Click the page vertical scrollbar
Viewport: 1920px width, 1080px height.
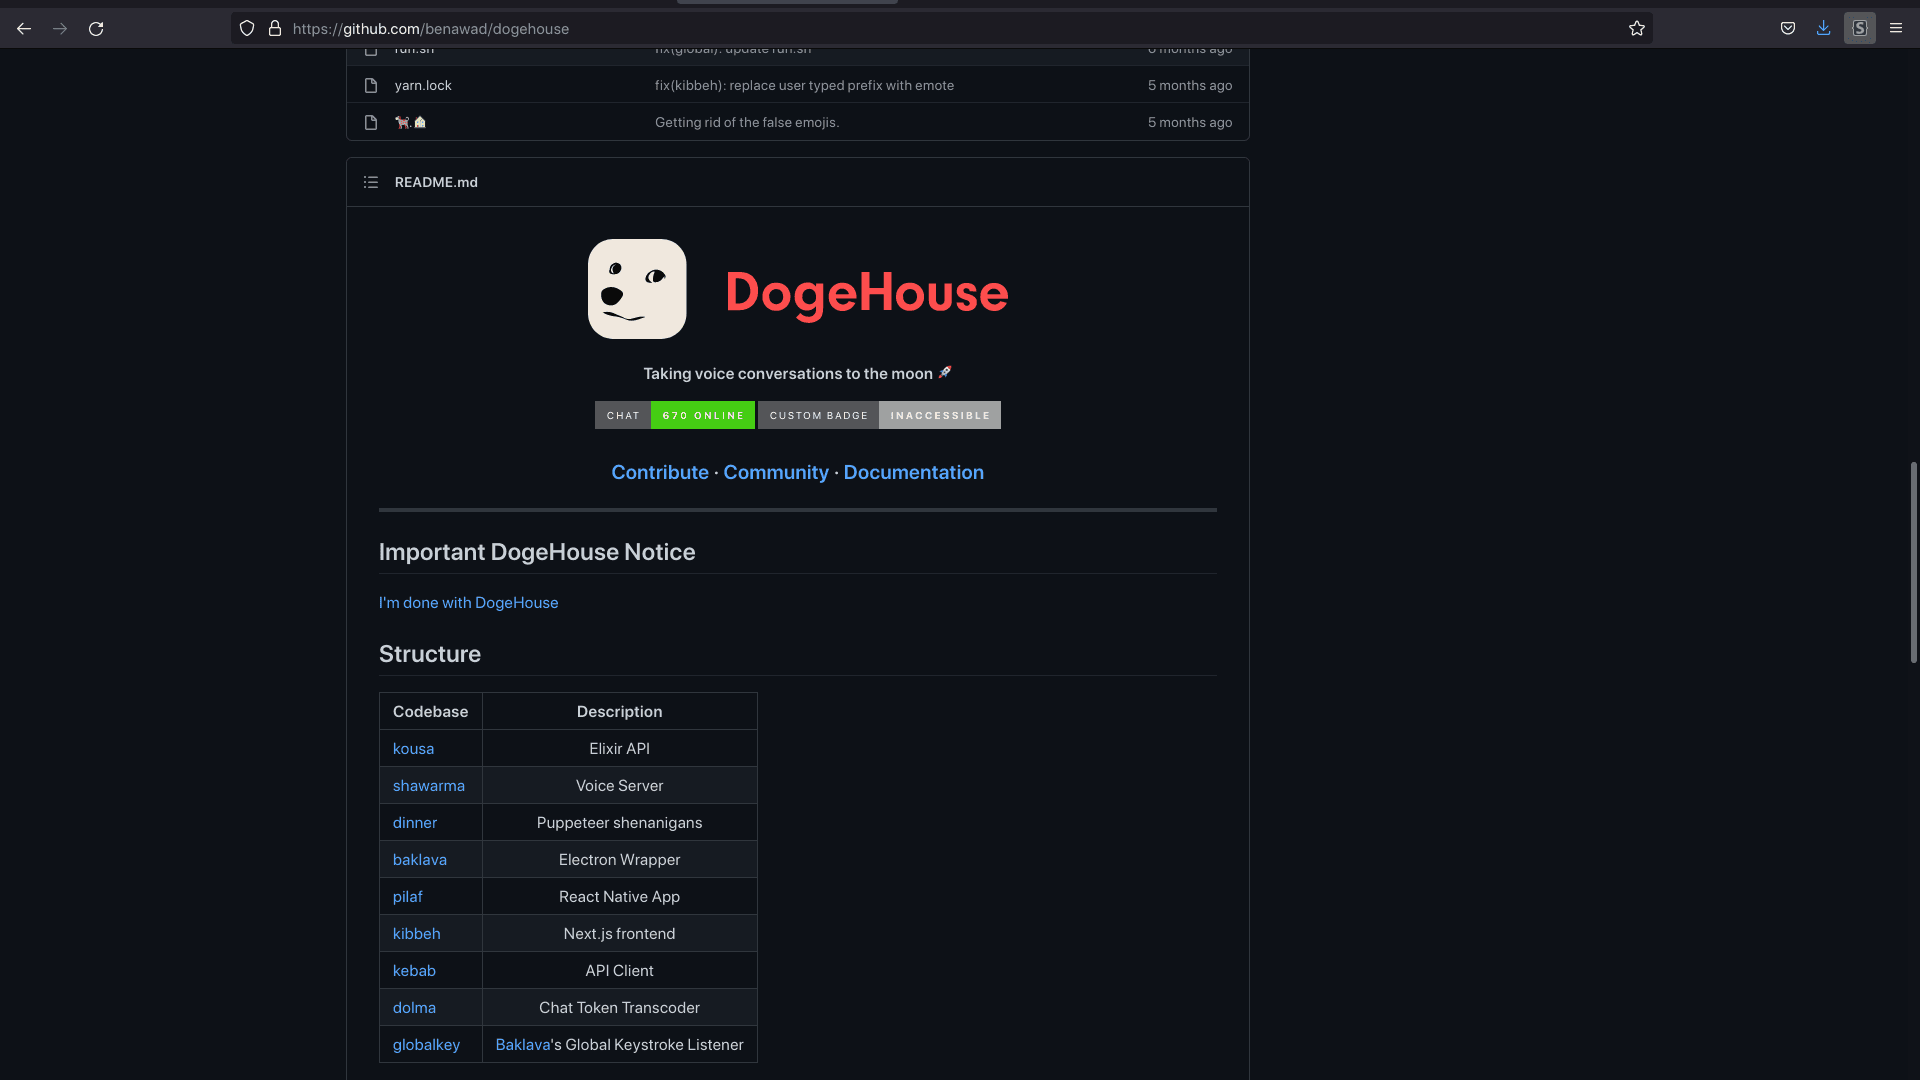pos(1913,562)
